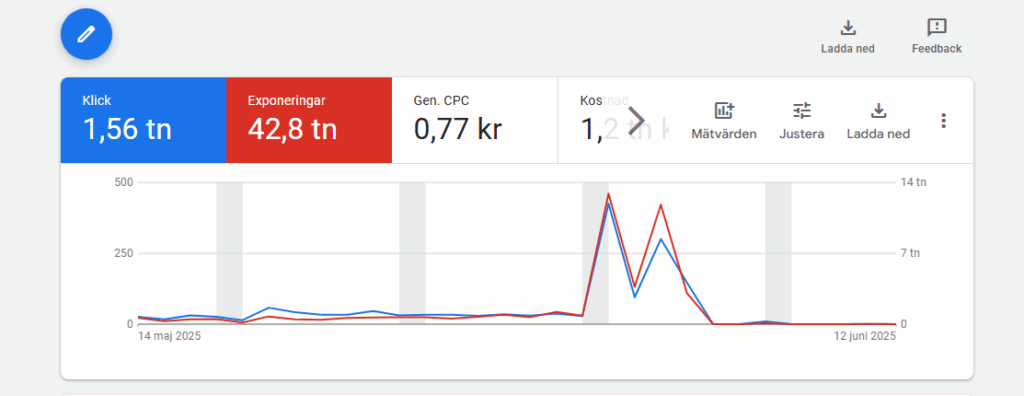The image size is (1024, 396).
Task: Open the Feedback button
Action: tap(936, 37)
